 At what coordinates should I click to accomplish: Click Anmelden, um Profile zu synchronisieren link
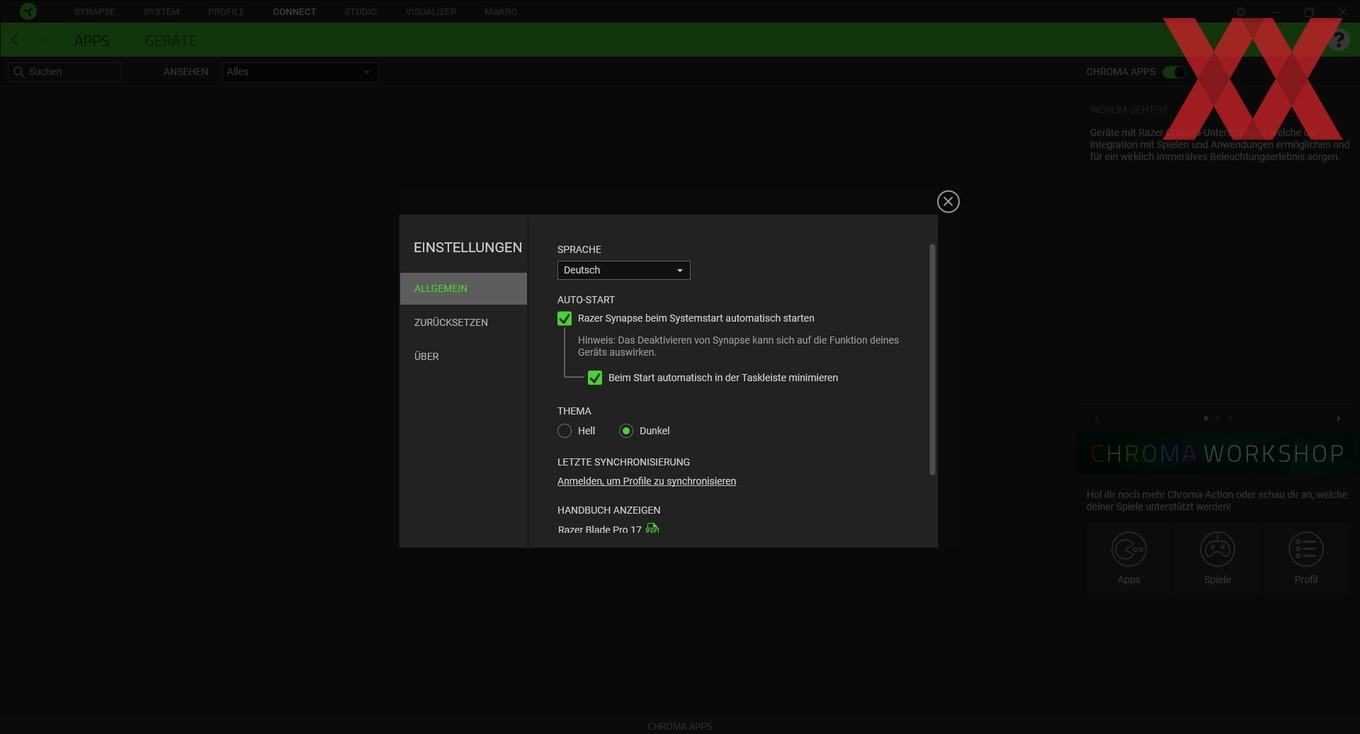coord(647,481)
